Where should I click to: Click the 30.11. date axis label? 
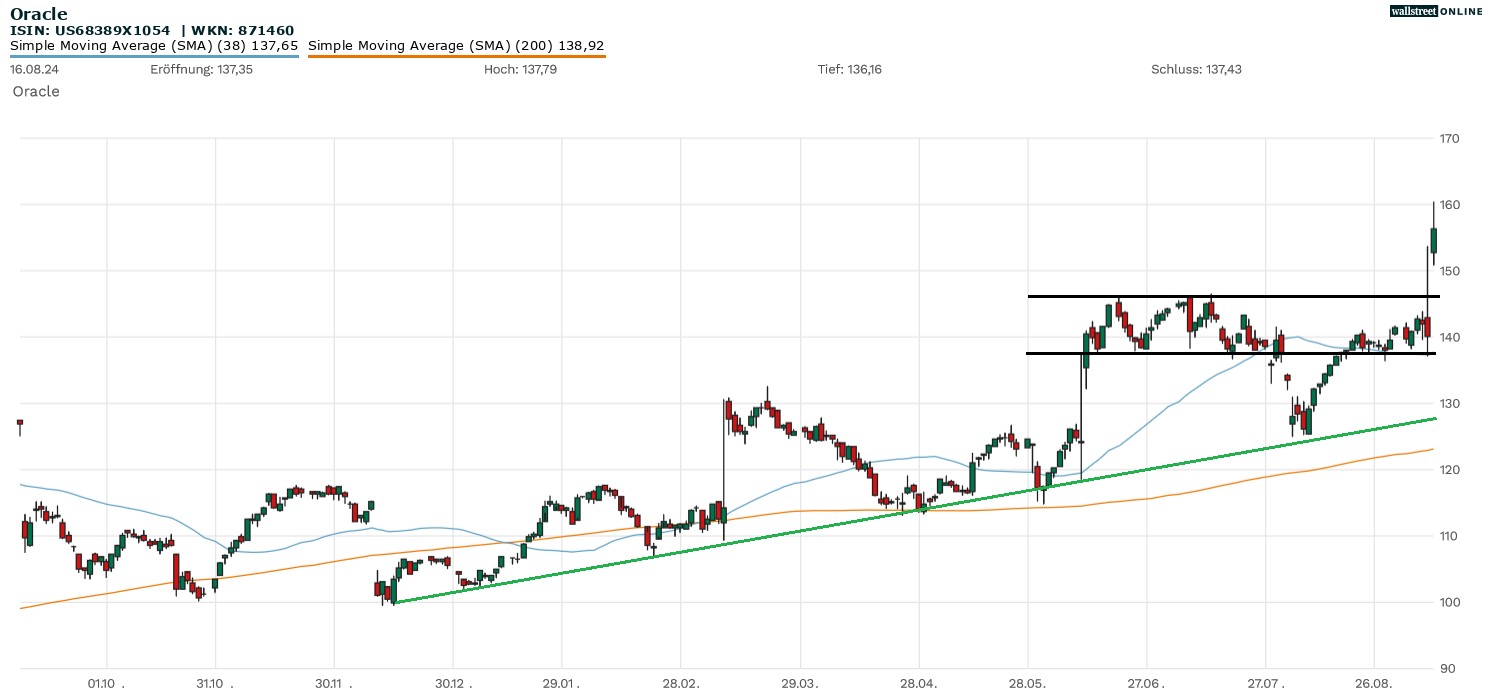(334, 684)
